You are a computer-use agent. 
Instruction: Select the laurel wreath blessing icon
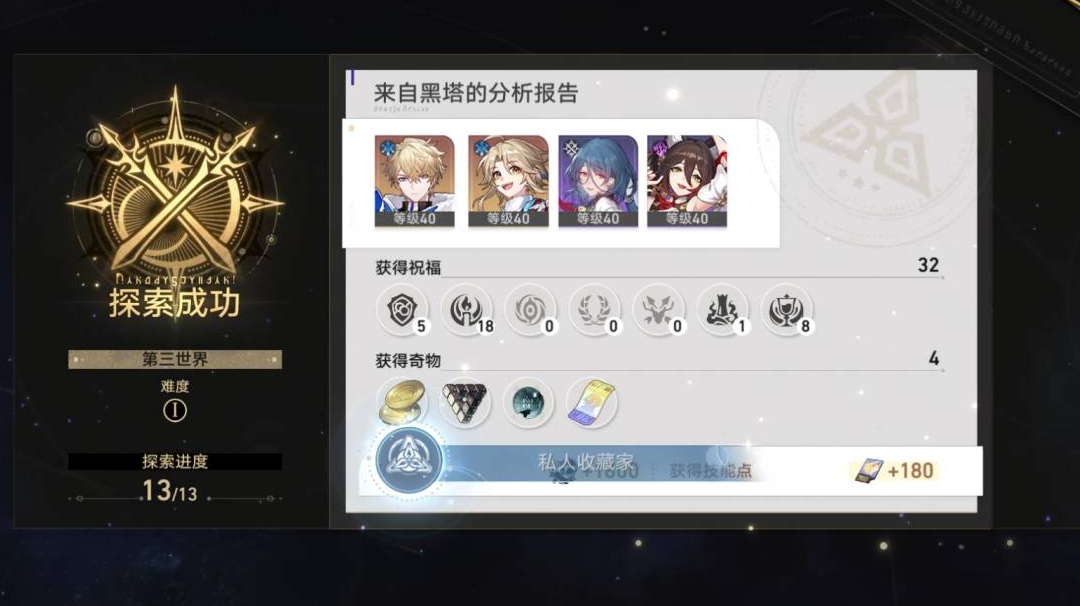coord(595,310)
